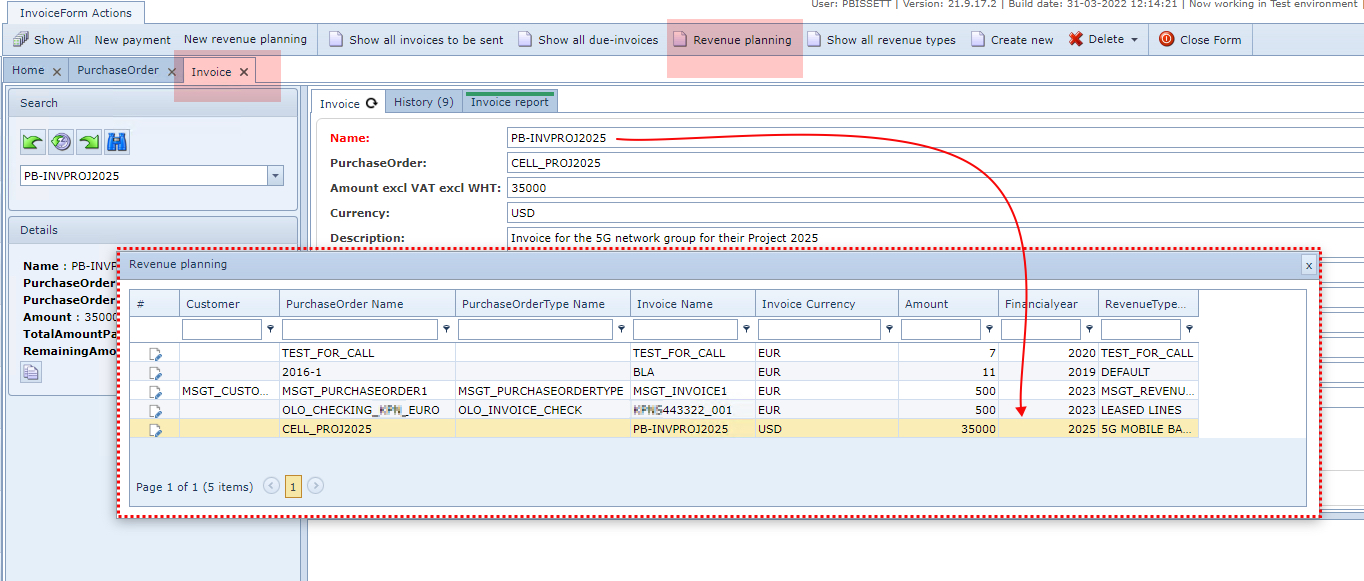This screenshot has height=581, width=1364.
Task: Expand the Delete button dropdown arrow
Action: tap(1134, 40)
